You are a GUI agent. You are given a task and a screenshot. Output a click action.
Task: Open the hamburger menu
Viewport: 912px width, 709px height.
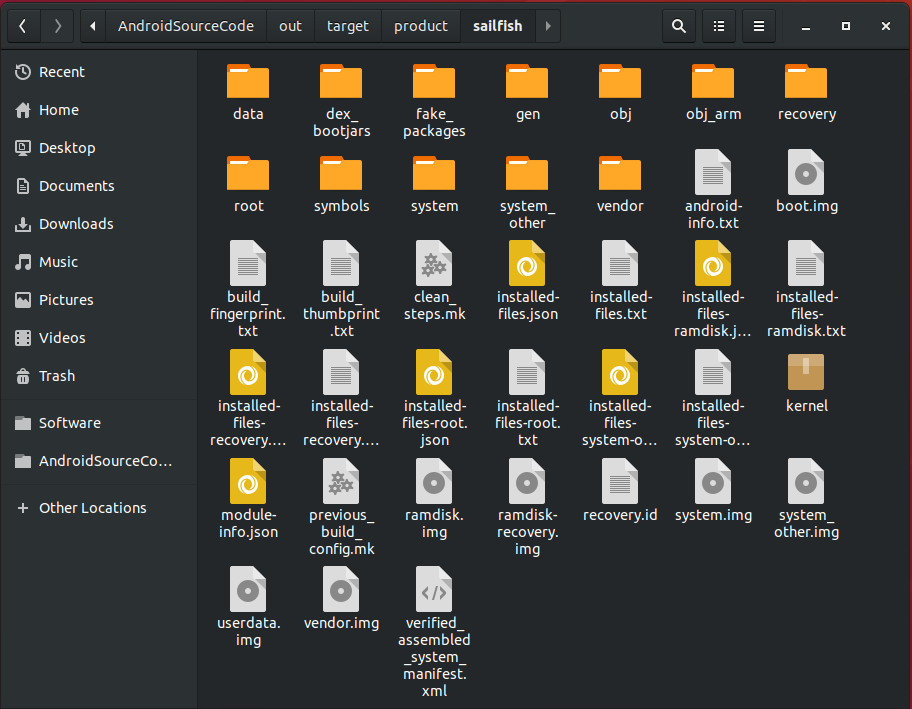click(x=758, y=26)
